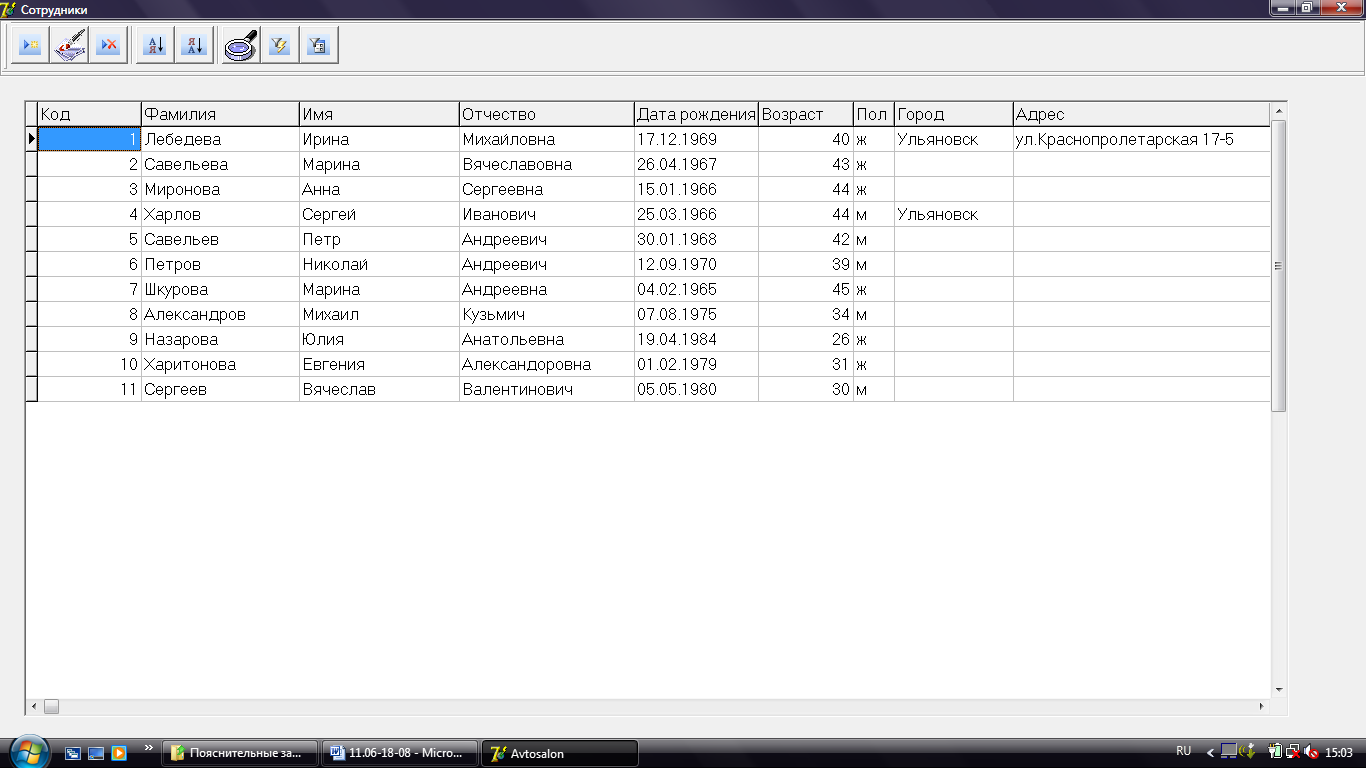1366x768 pixels.
Task: Select the Лебедева surname cell
Action: (x=220, y=139)
